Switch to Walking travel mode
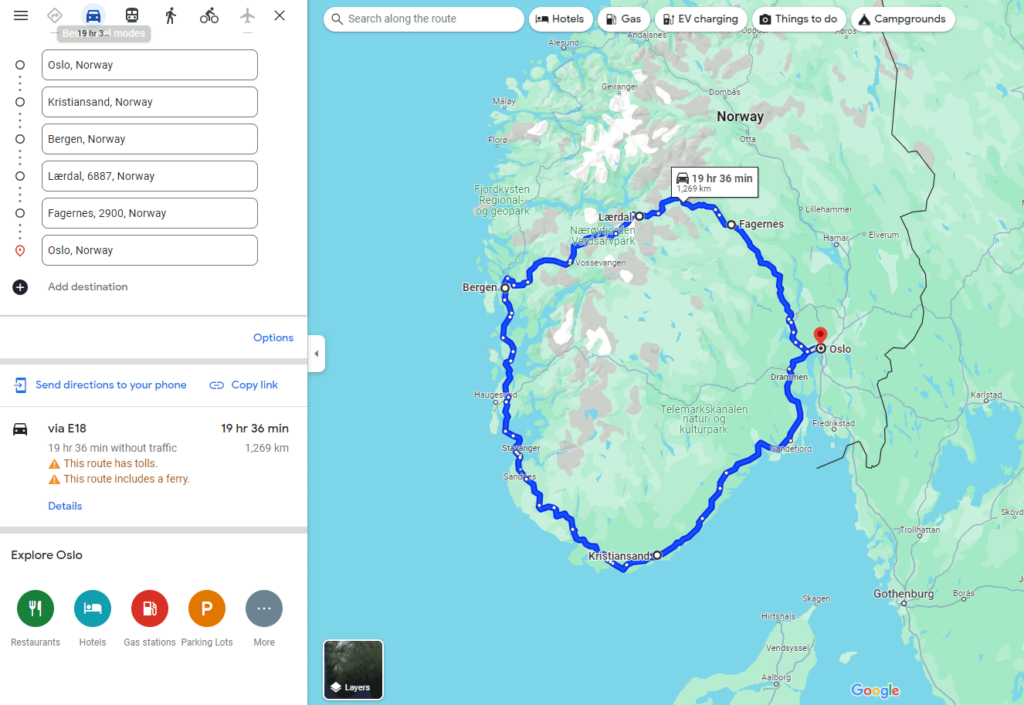This screenshot has width=1024, height=705. (170, 16)
